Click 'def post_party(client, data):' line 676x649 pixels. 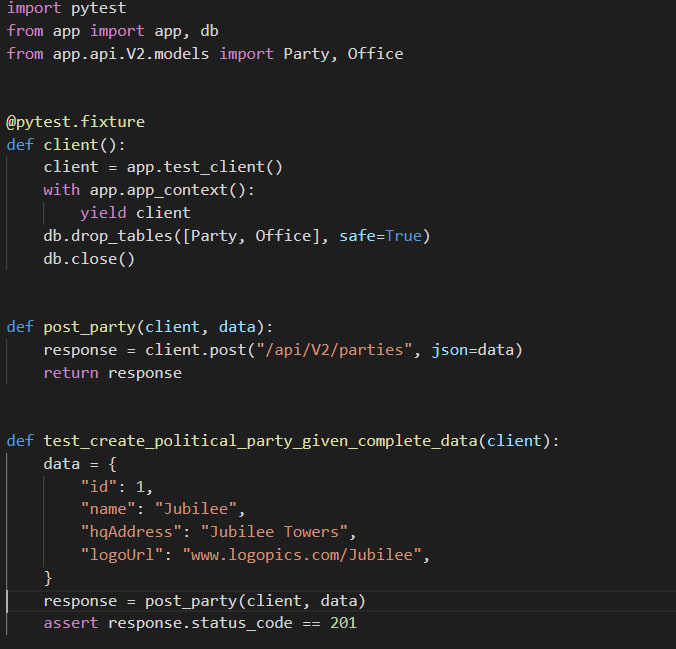[140, 327]
